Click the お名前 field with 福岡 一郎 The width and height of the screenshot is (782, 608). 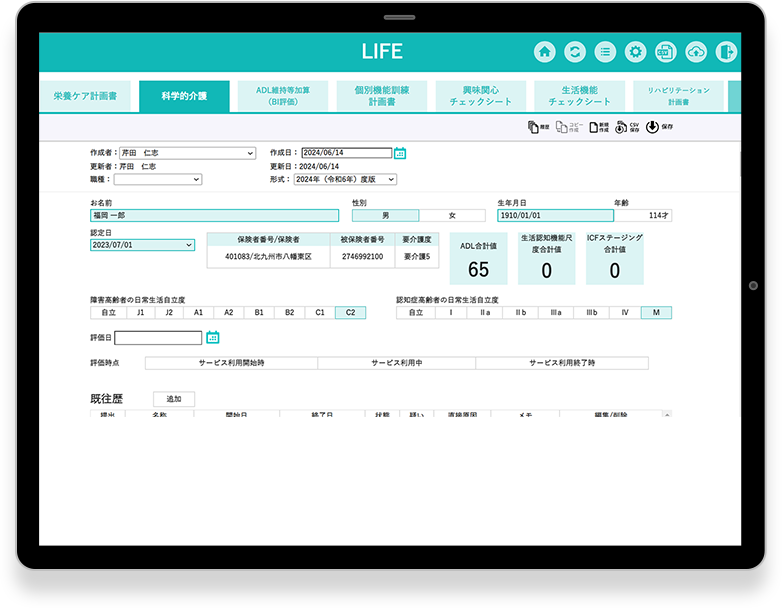pyautogui.click(x=214, y=215)
